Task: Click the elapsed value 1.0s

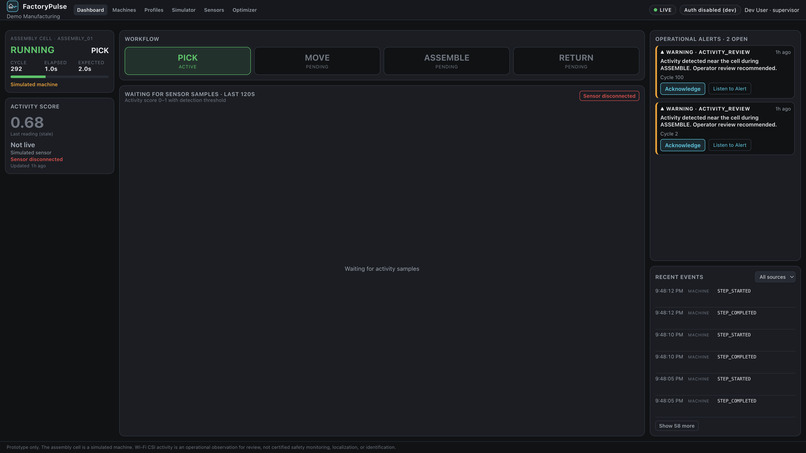Action: tap(51, 69)
